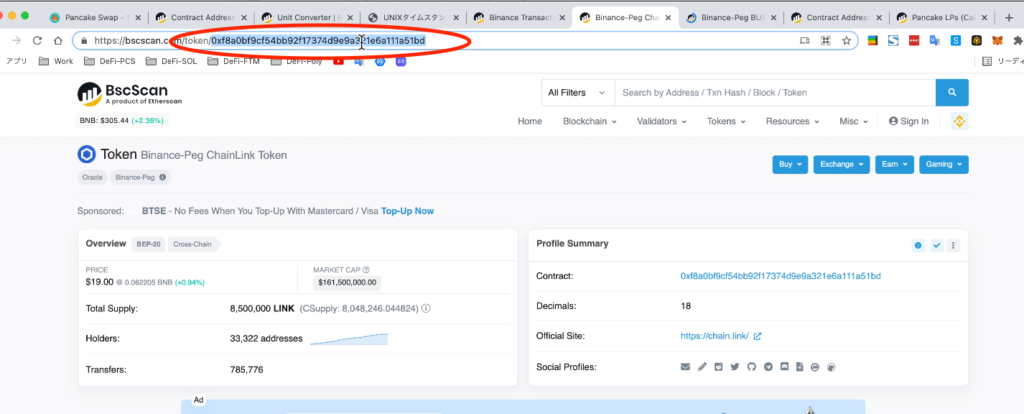Open the DeFi-SOL bookmarks folder

point(172,61)
